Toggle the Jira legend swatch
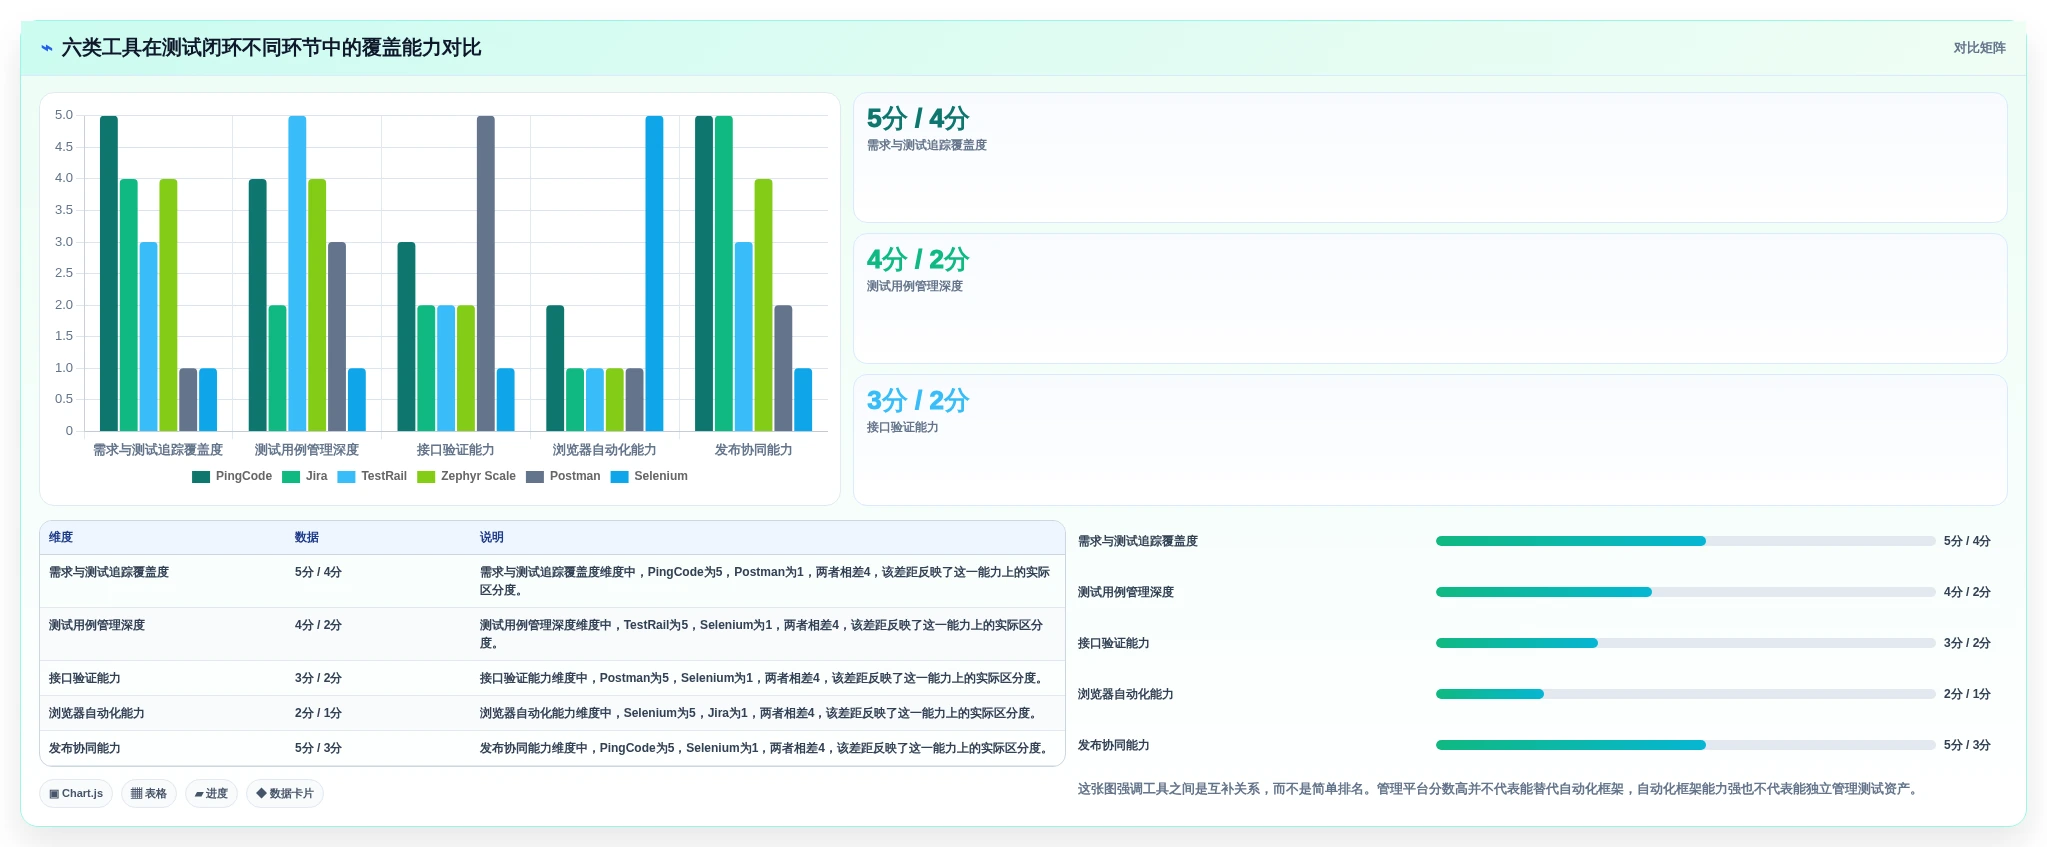This screenshot has height=847, width=2047. point(291,477)
